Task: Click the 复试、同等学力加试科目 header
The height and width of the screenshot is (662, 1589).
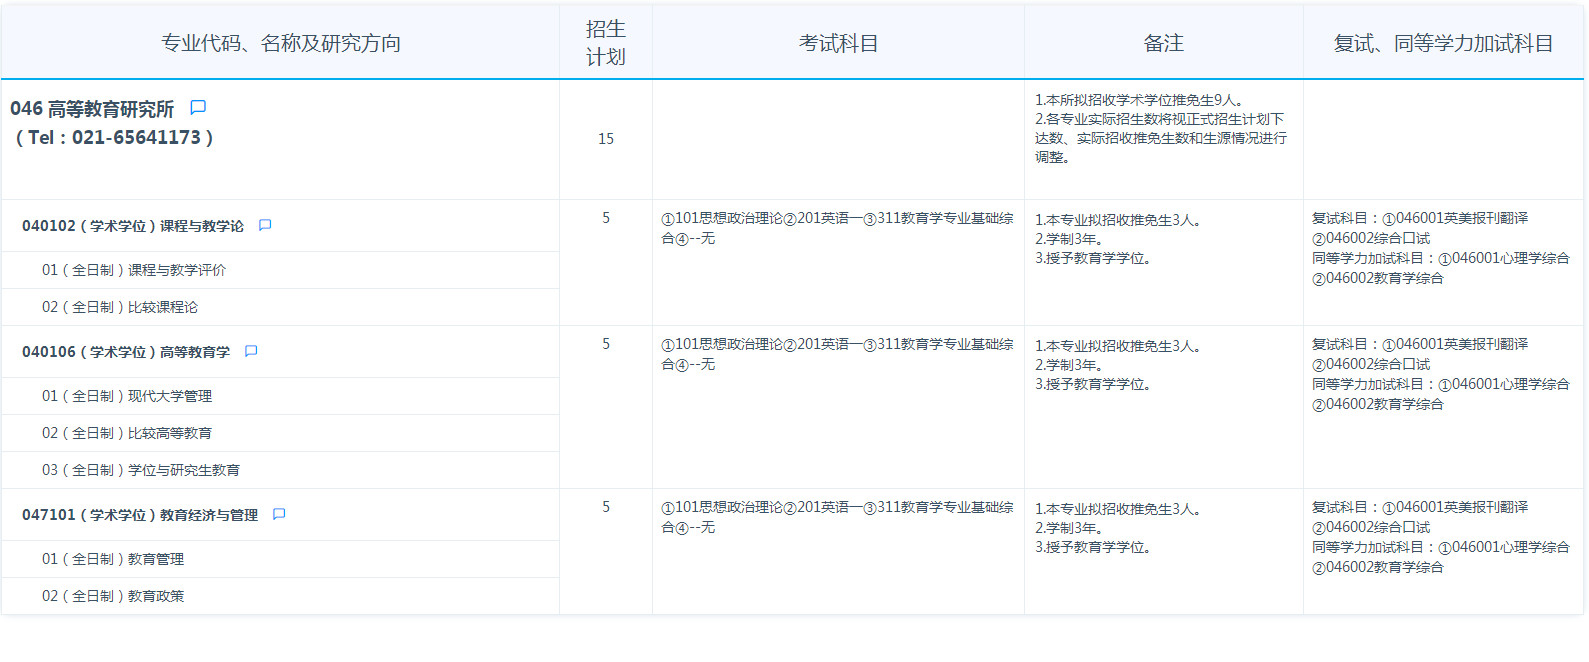Action: click(x=1443, y=43)
